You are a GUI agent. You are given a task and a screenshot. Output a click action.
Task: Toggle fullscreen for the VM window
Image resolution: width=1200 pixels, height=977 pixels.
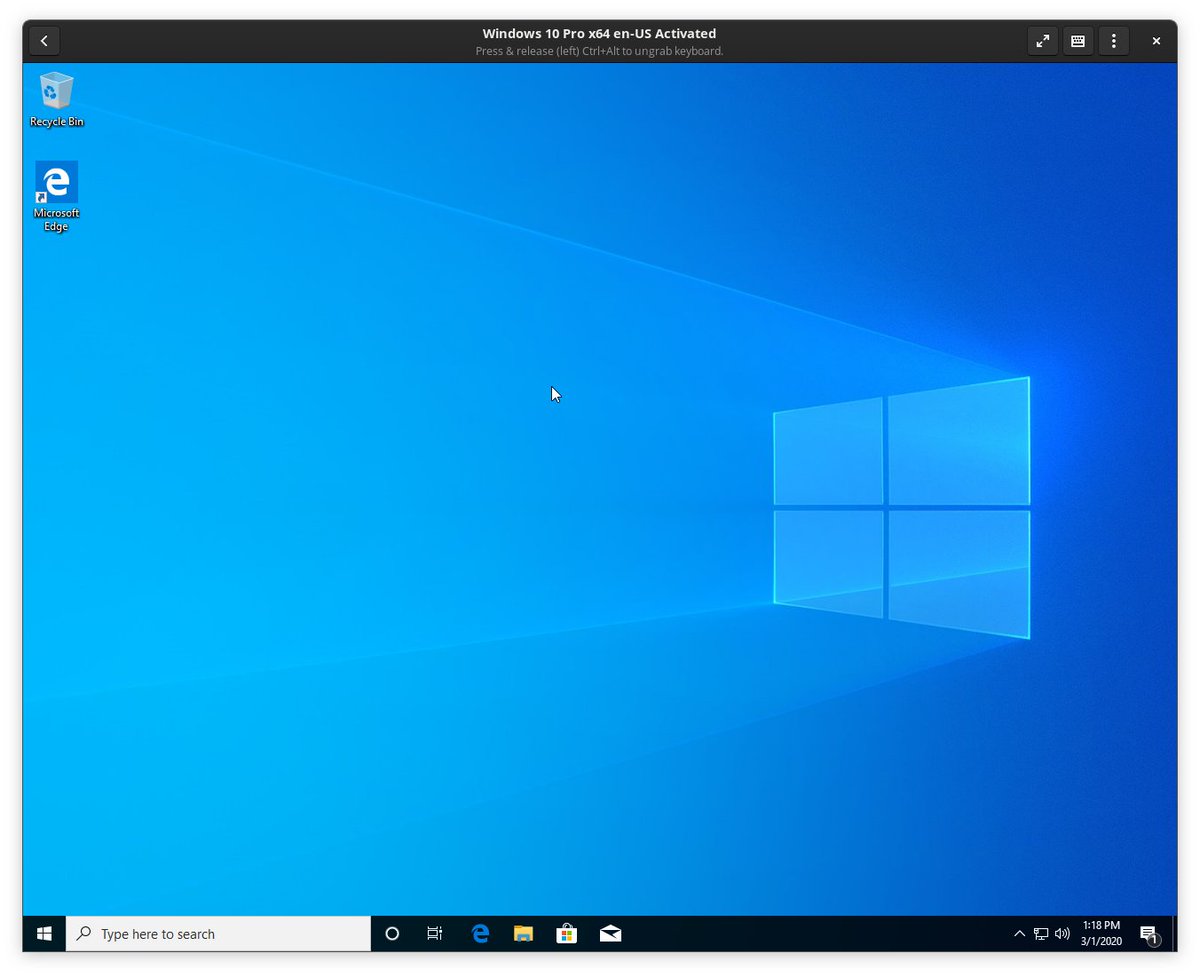click(1043, 41)
